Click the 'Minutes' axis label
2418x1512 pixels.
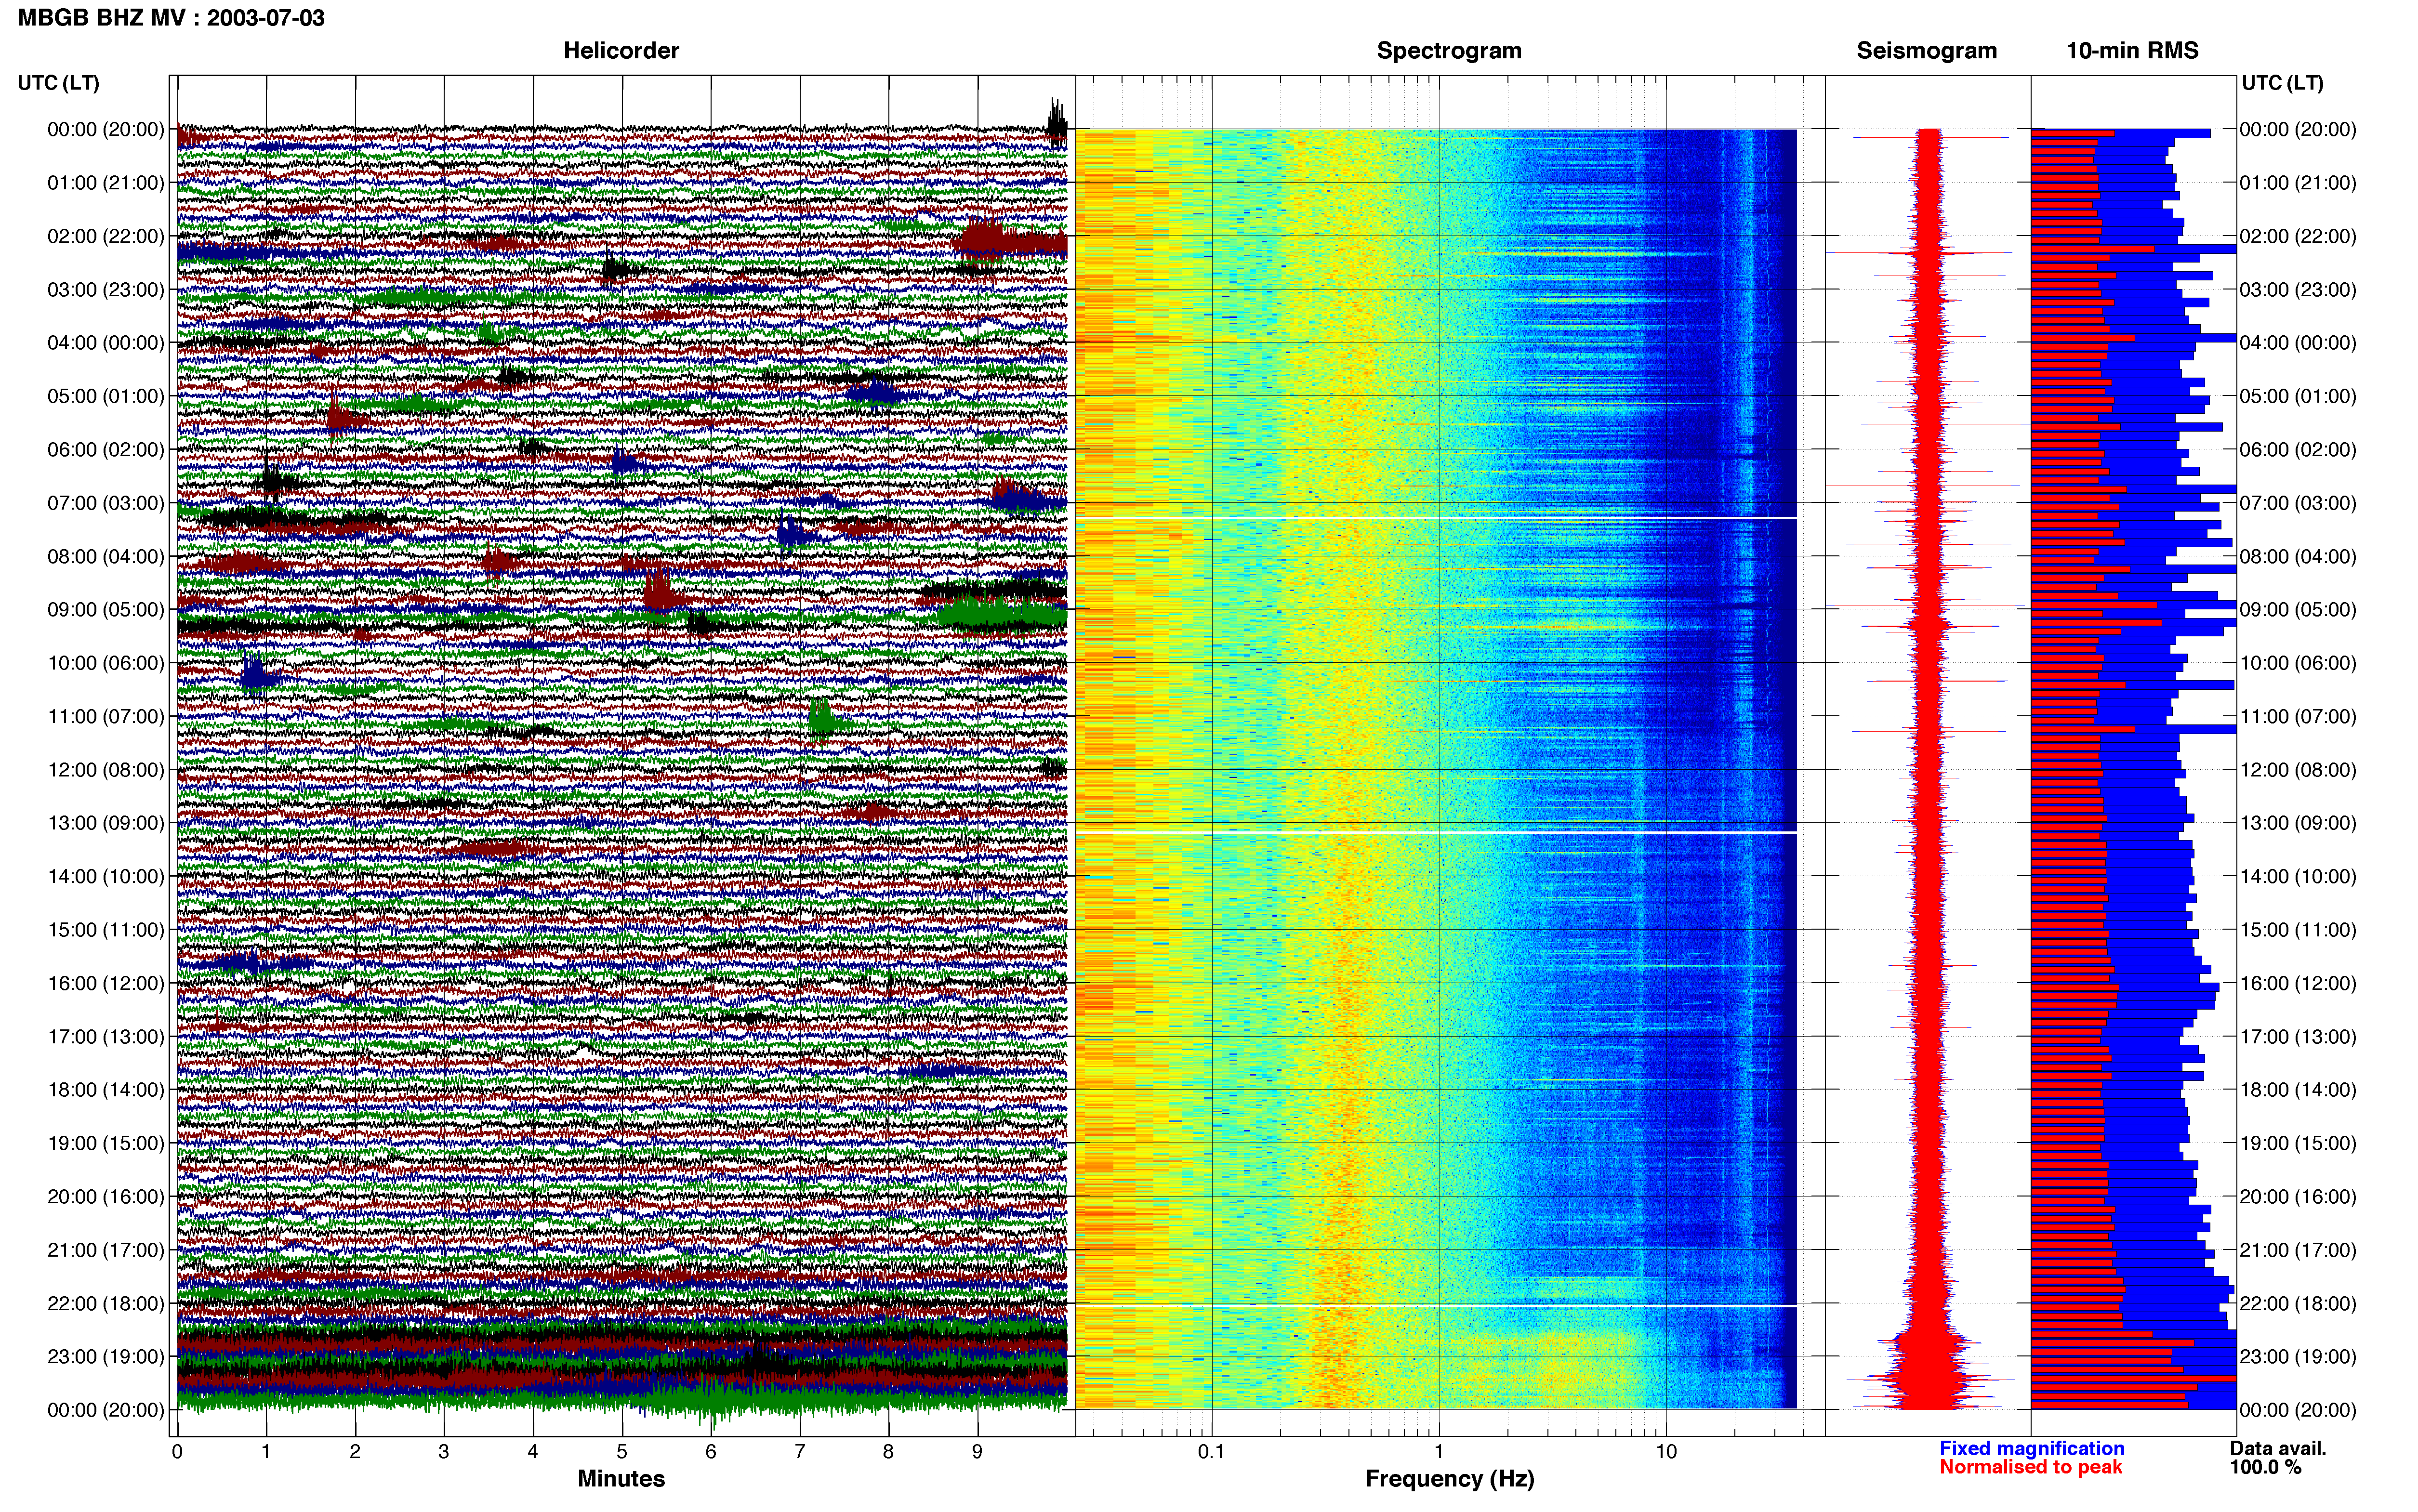(621, 1478)
